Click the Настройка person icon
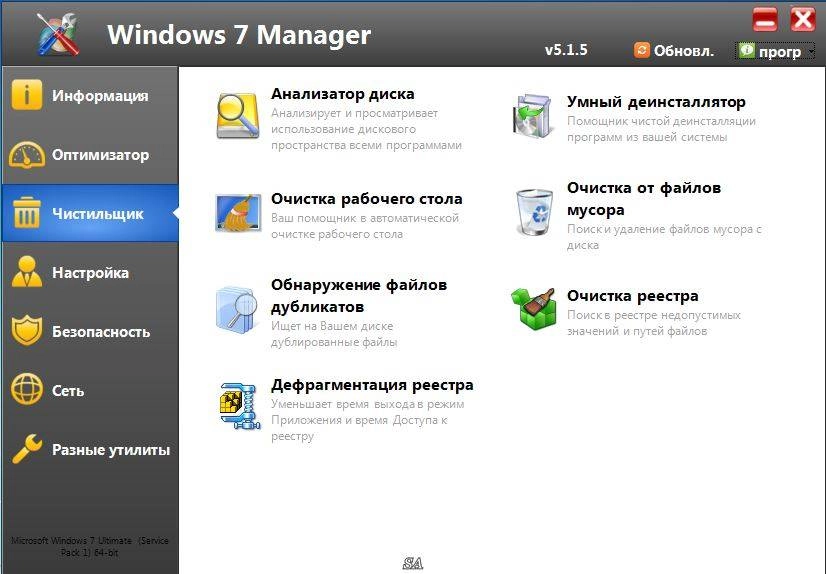 point(26,272)
